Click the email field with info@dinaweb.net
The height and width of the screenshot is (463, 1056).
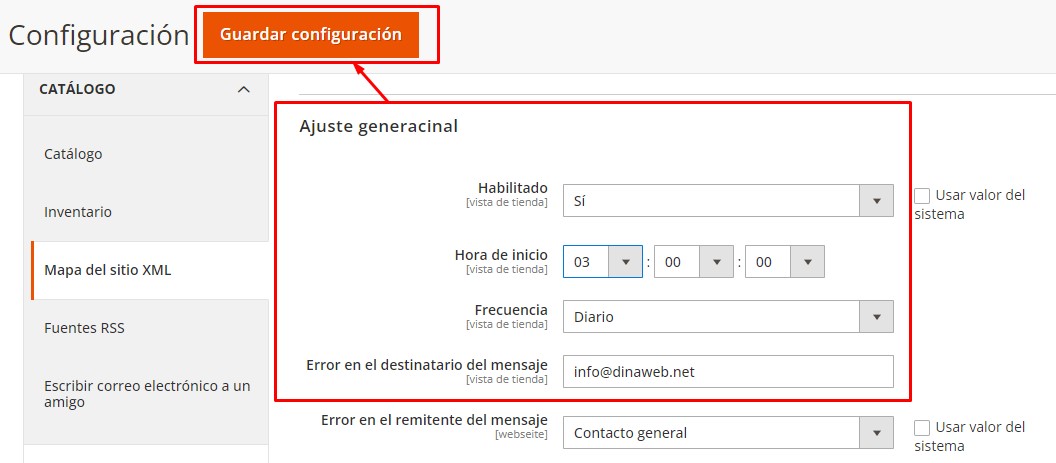pyautogui.click(x=727, y=371)
